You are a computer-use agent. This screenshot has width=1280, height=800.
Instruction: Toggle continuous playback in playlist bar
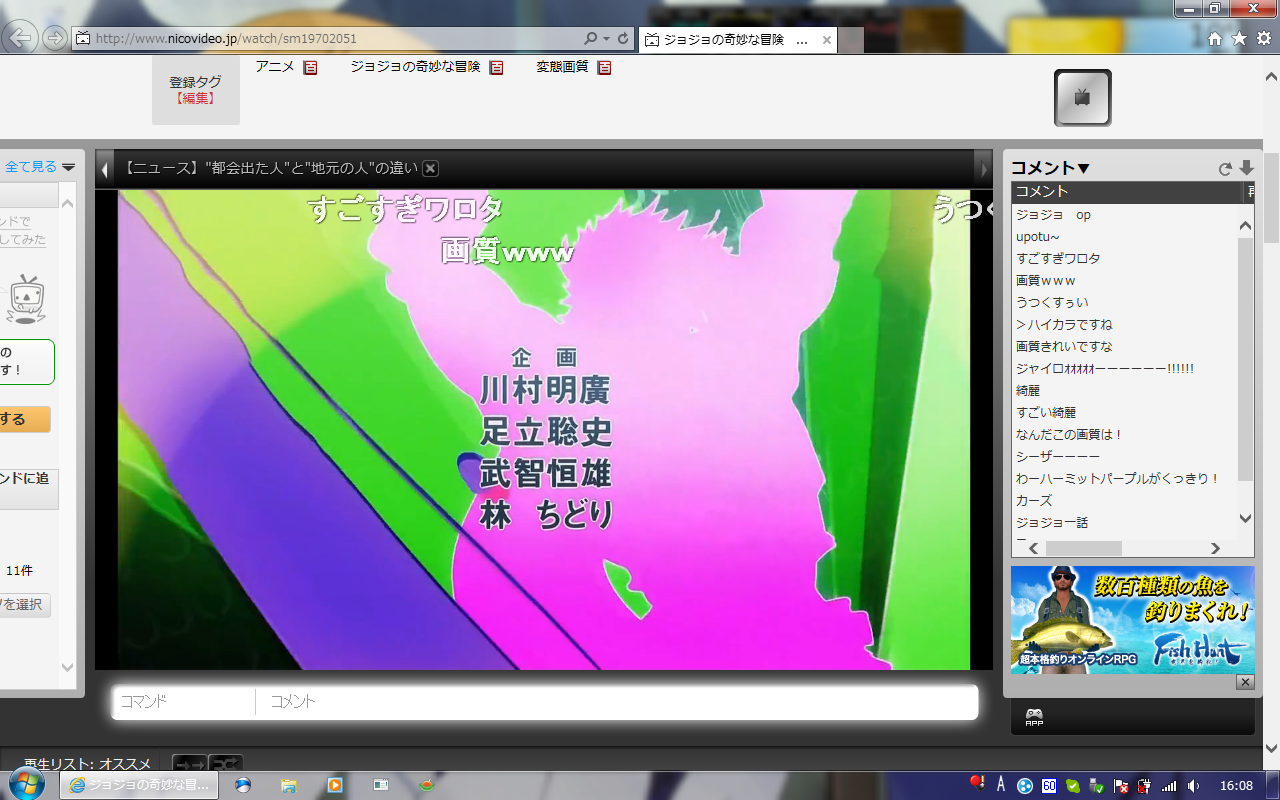point(189,763)
